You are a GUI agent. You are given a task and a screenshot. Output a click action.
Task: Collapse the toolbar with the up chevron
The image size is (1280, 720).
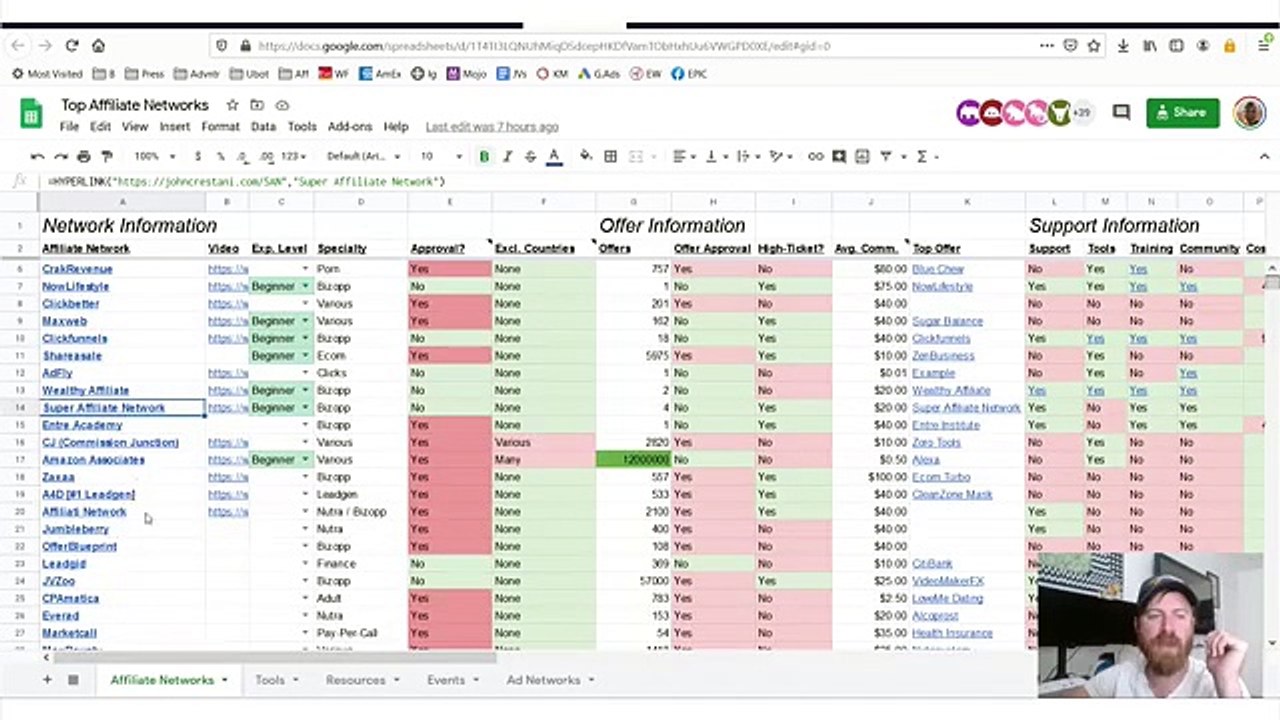(1264, 156)
